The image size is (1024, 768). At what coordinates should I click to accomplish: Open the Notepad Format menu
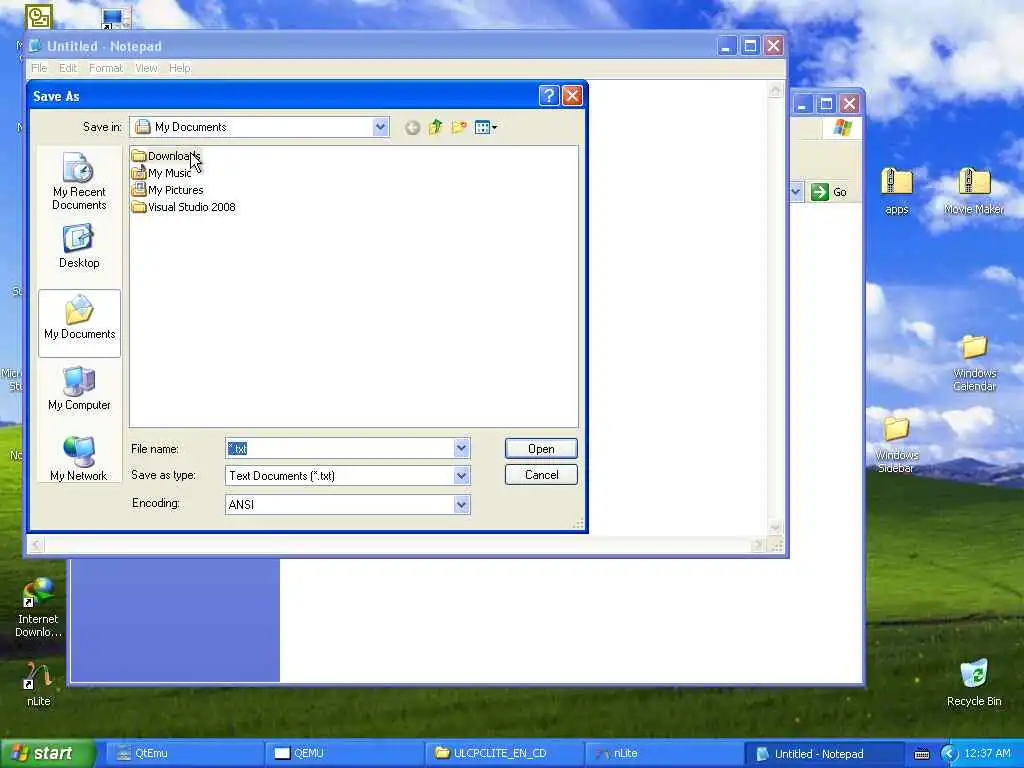pos(106,68)
